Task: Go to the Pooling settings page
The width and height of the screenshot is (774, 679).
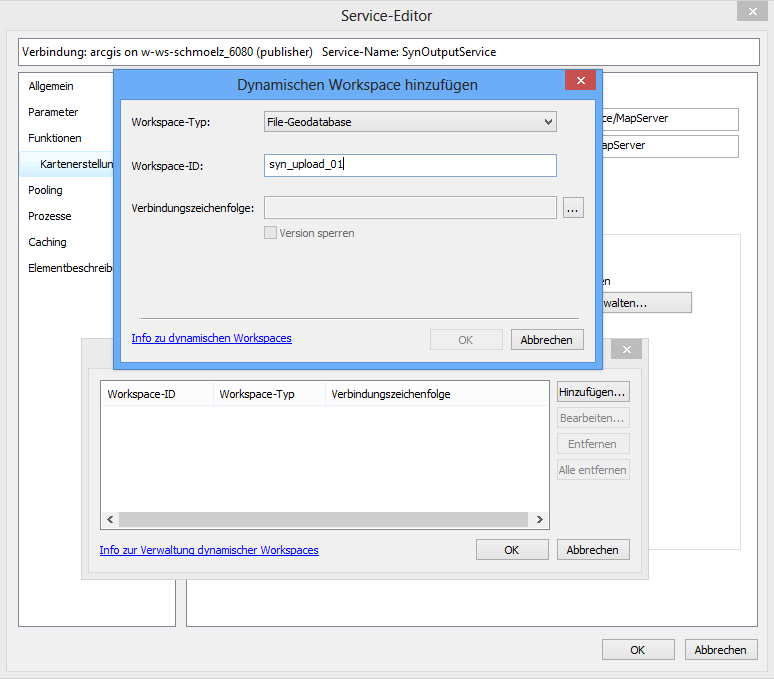Action: coord(45,190)
